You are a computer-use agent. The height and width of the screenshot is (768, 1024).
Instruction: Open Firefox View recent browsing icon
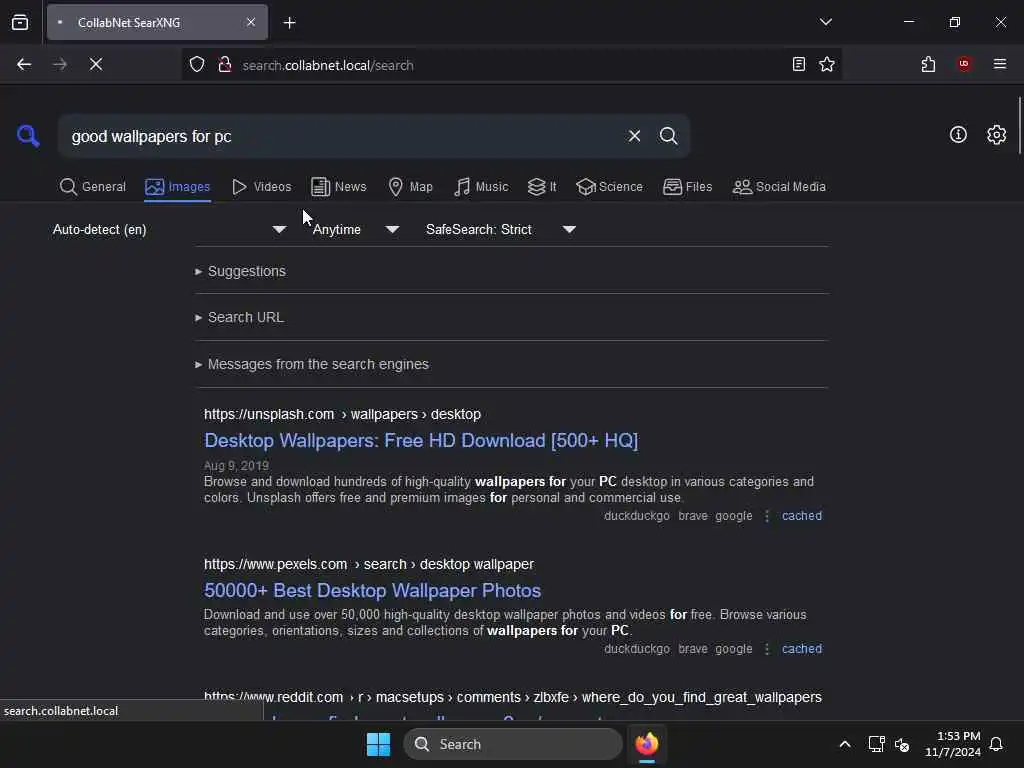[20, 23]
